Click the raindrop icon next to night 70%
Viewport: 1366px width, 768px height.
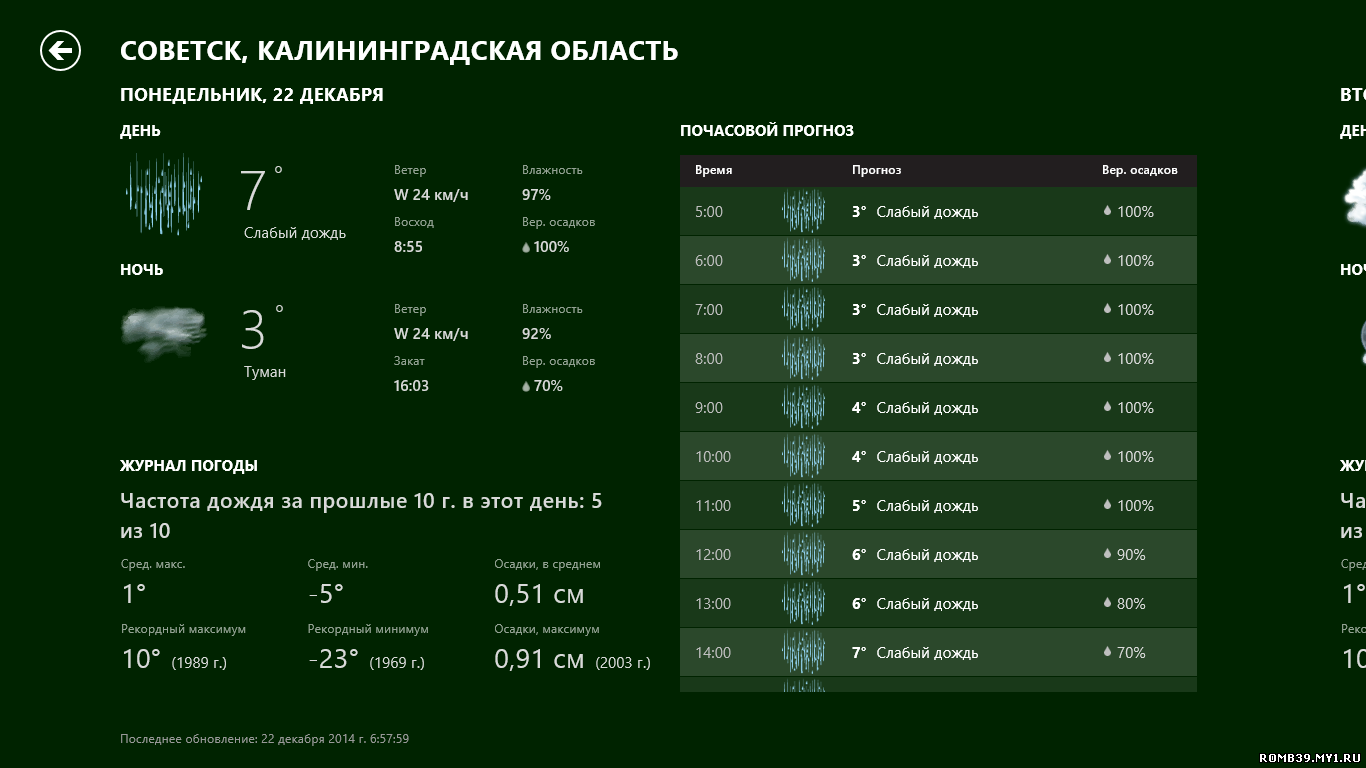(526, 386)
